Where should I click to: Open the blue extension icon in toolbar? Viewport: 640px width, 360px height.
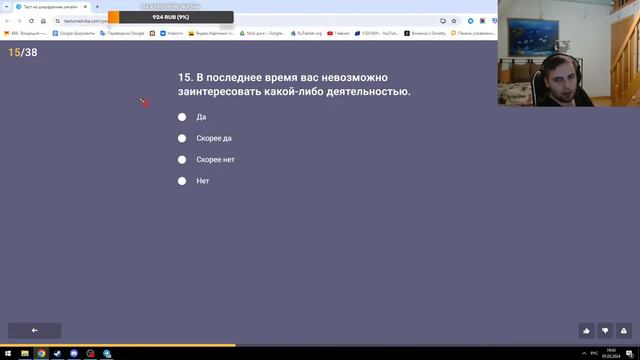[x=471, y=21]
